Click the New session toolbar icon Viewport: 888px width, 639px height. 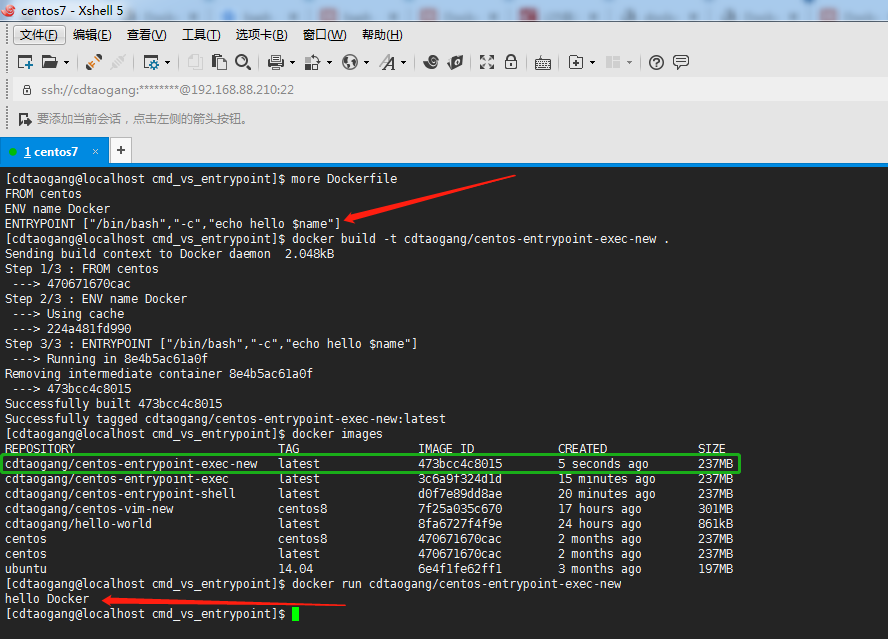point(25,62)
